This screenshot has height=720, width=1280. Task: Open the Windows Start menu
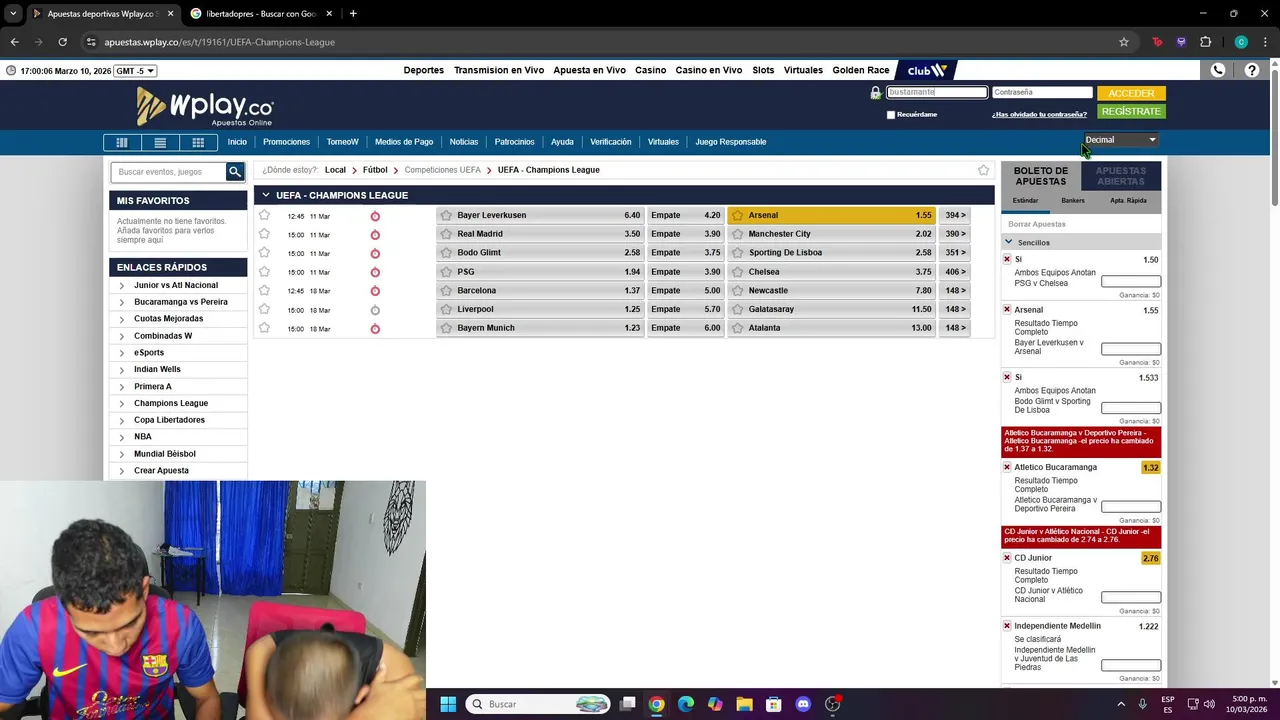(x=448, y=704)
